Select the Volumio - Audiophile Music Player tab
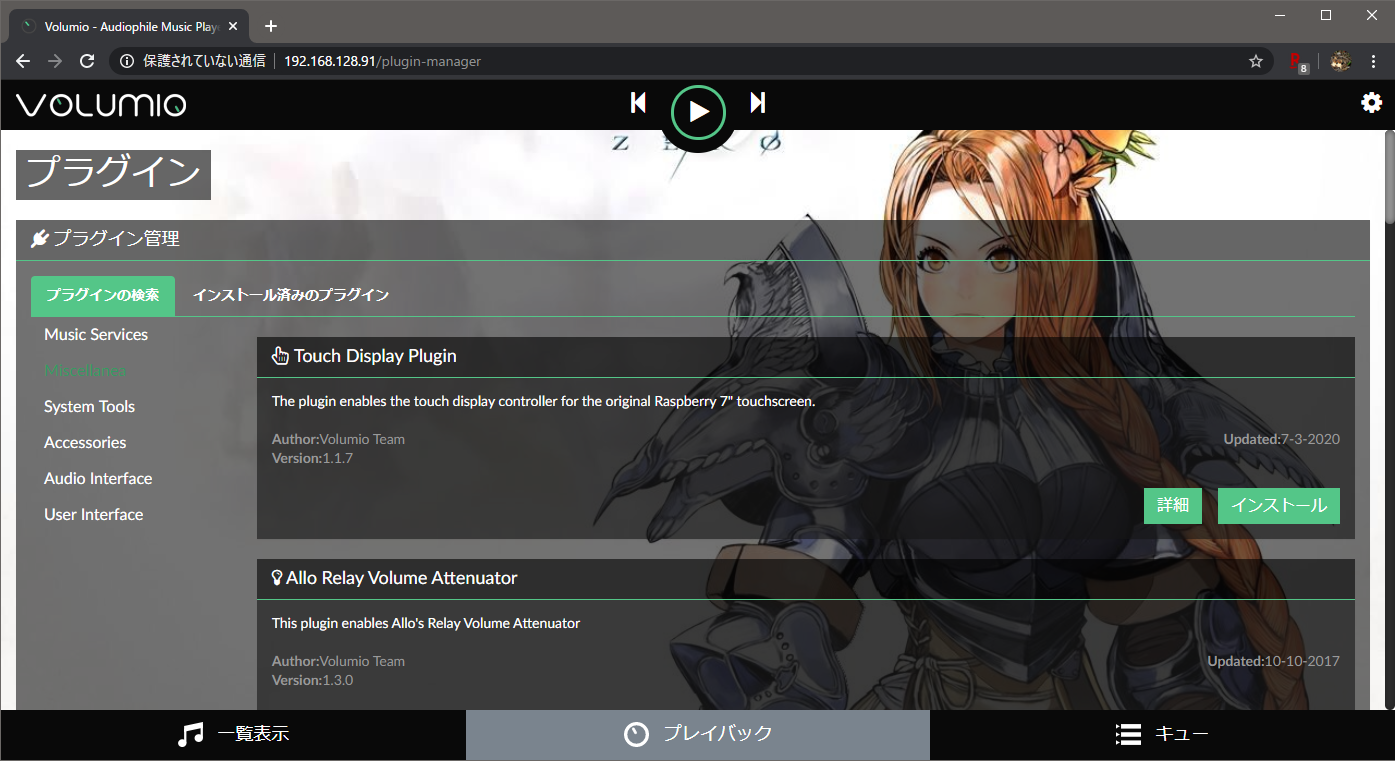Image resolution: width=1395 pixels, height=761 pixels. click(131, 26)
